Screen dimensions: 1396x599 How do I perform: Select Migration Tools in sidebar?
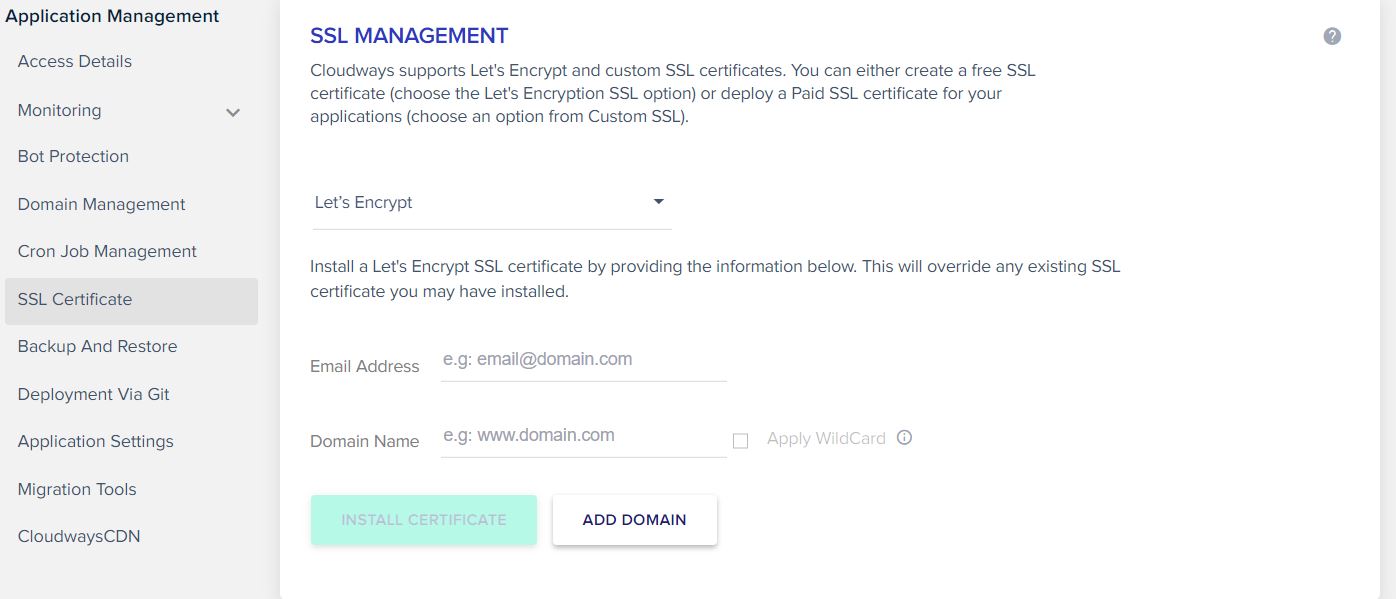pyautogui.click(x=77, y=489)
